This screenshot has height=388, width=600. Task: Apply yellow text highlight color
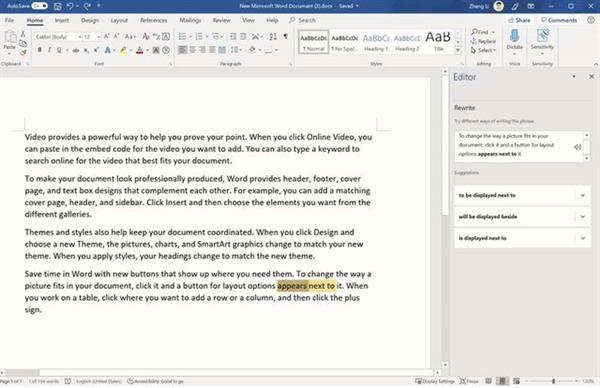pos(123,50)
